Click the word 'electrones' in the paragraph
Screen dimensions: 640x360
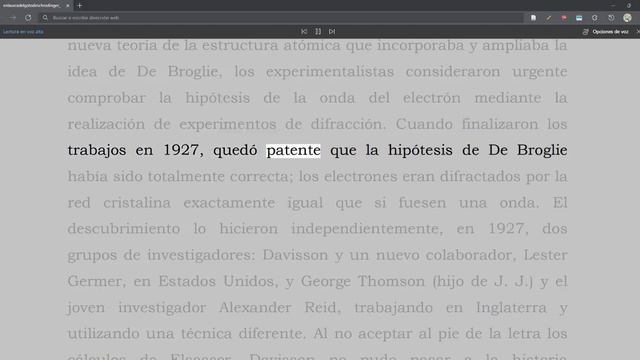360,176
